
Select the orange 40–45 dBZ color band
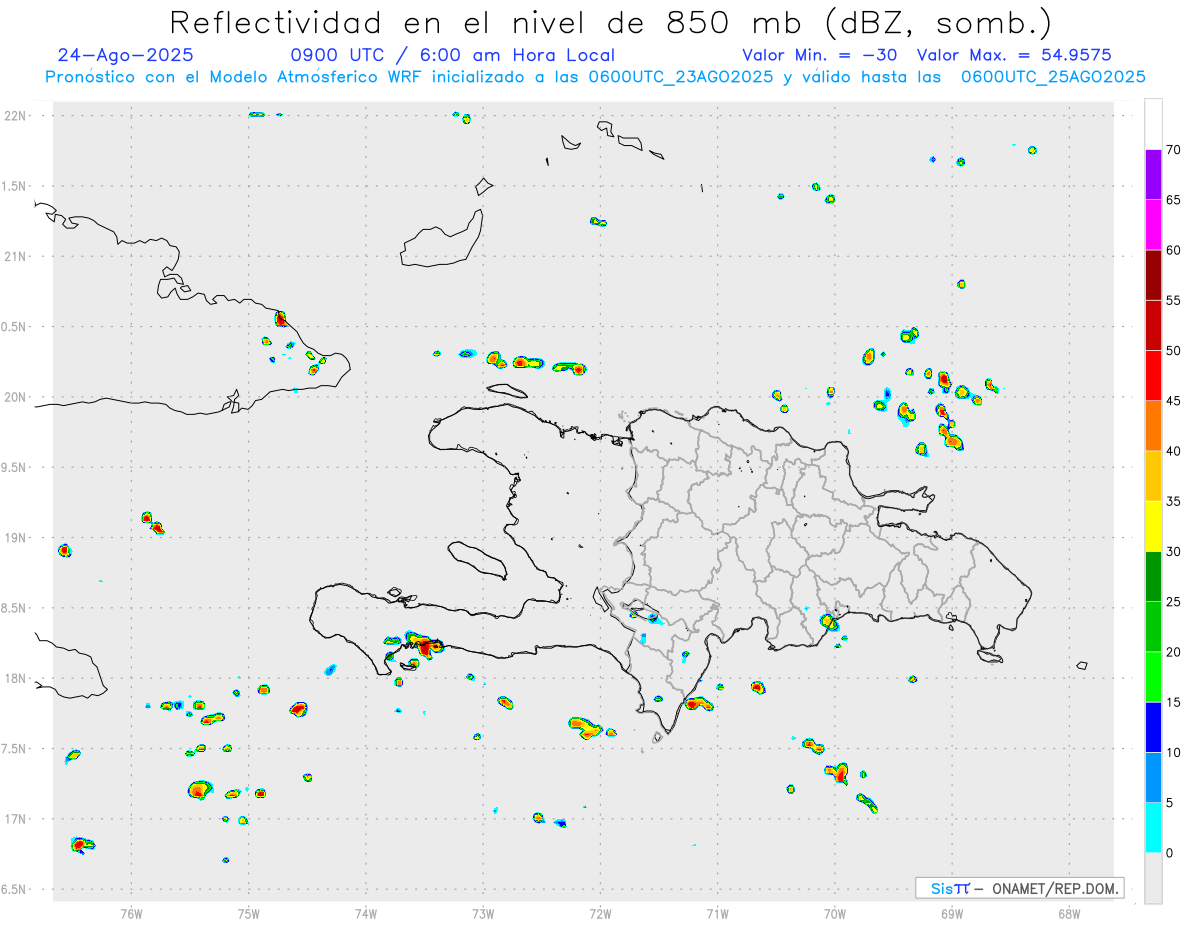1153,426
